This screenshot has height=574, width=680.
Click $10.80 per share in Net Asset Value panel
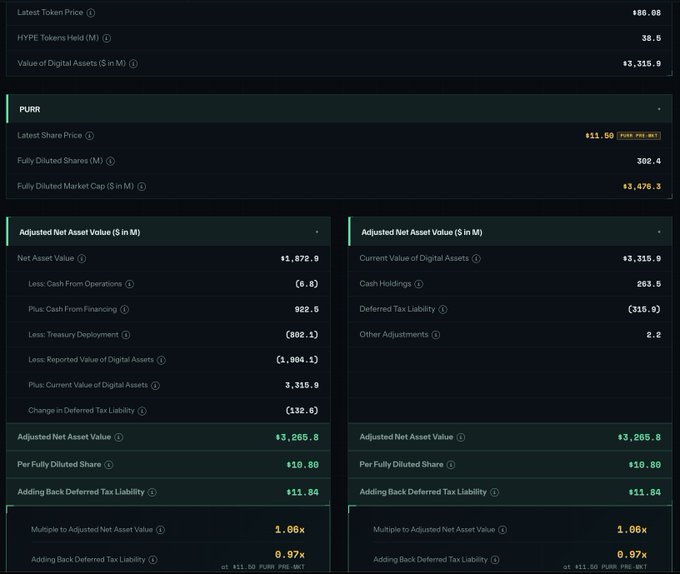tap(303, 465)
